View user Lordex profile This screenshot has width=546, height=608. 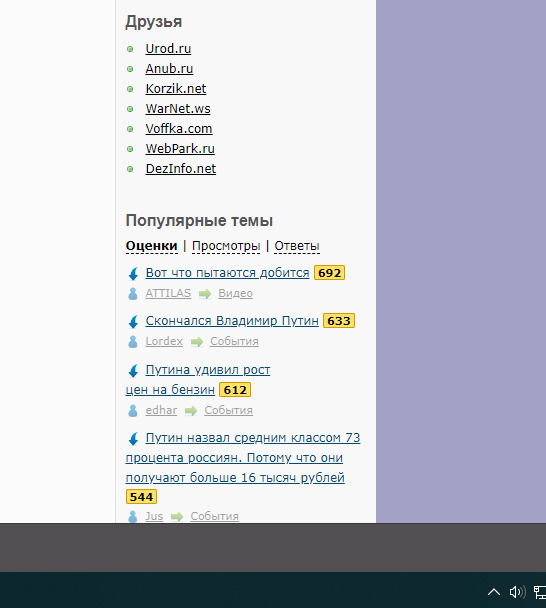[x=164, y=342]
